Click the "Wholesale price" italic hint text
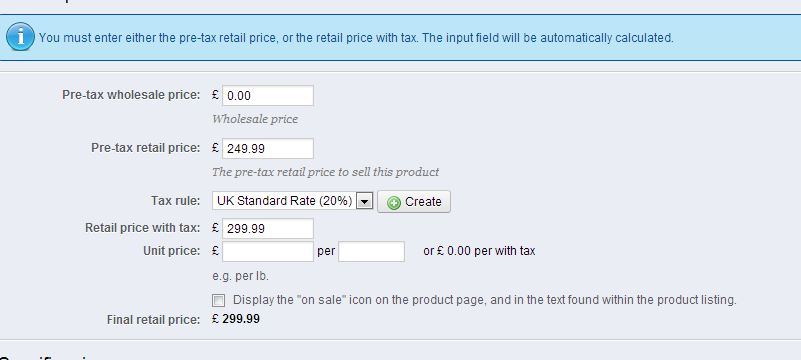Image resolution: width=801 pixels, height=360 pixels. coord(255,119)
